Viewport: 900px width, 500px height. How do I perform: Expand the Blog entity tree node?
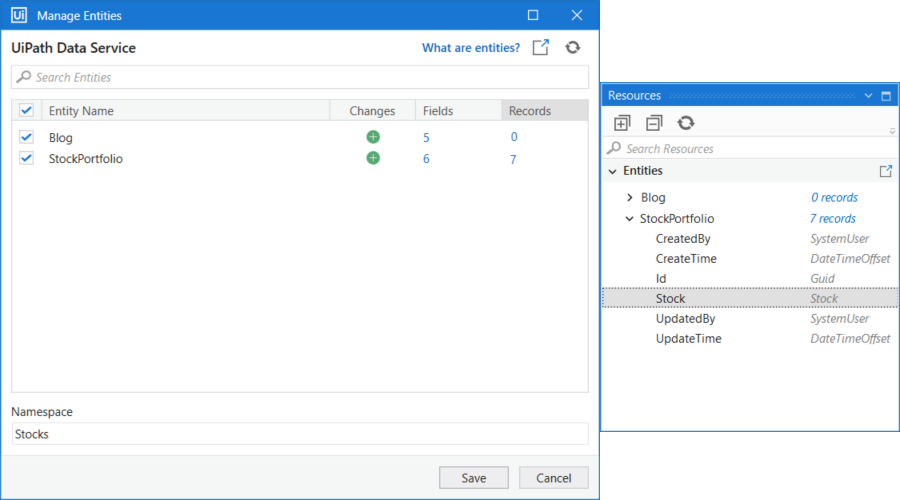(x=629, y=198)
